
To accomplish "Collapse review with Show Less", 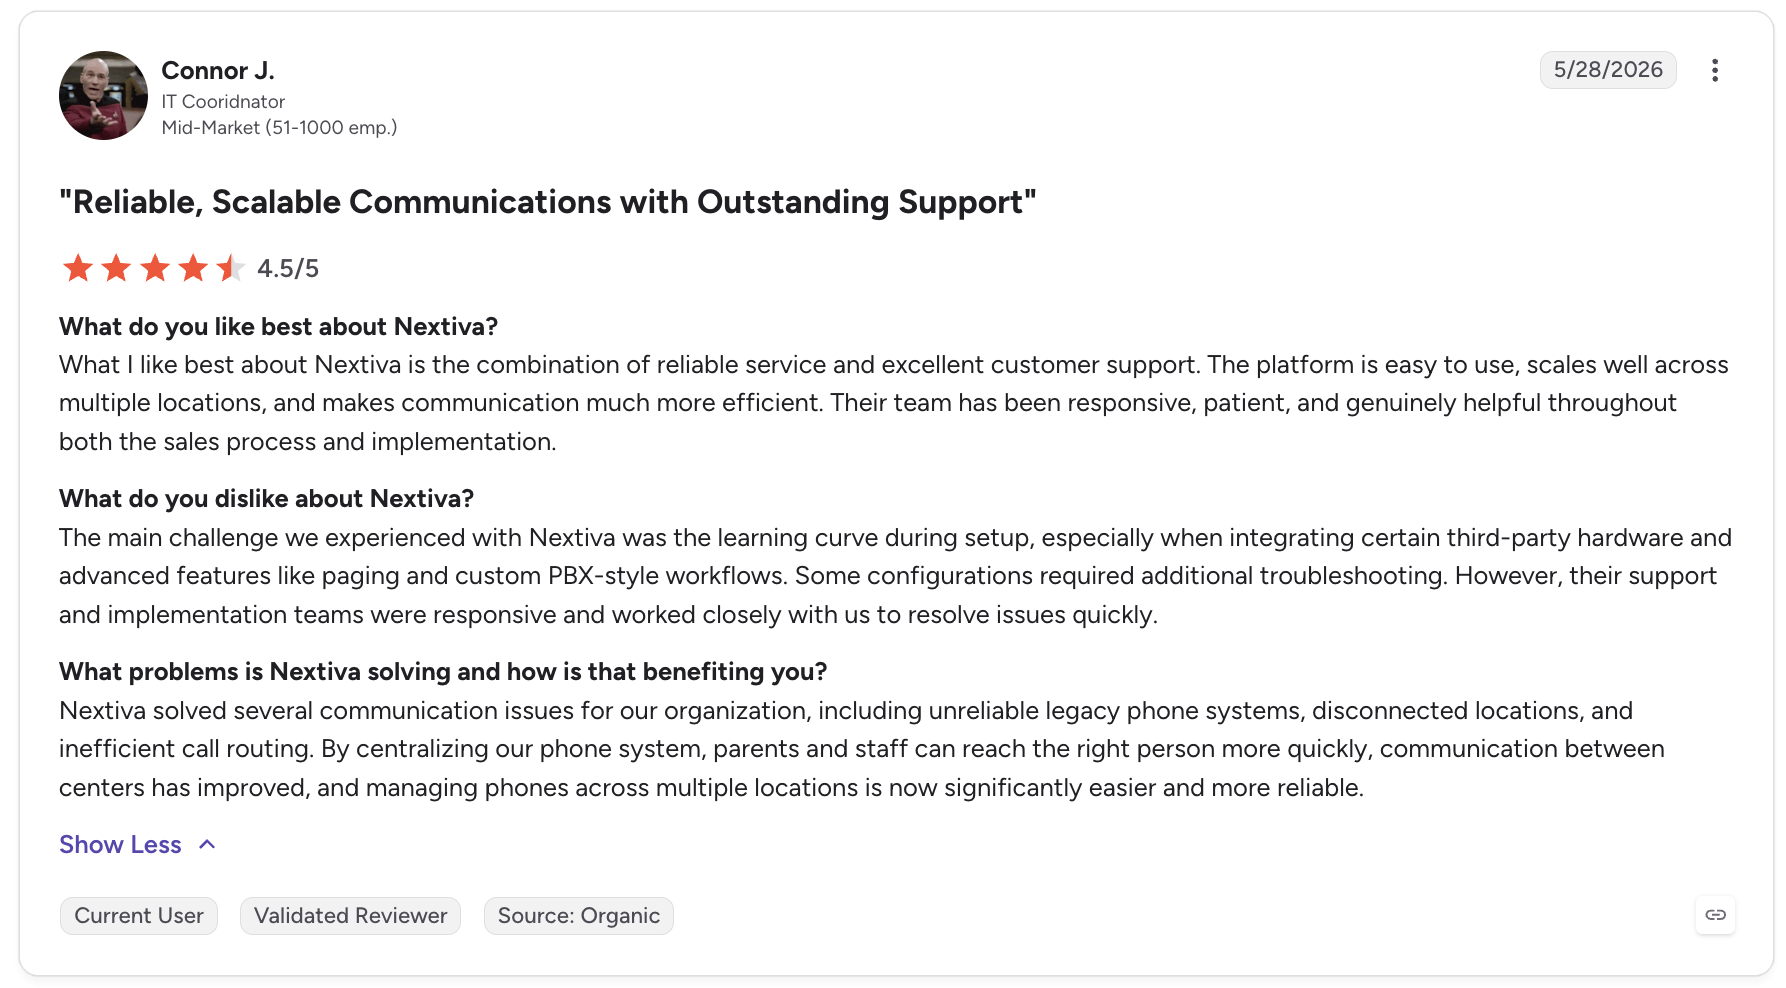I will click(120, 845).
